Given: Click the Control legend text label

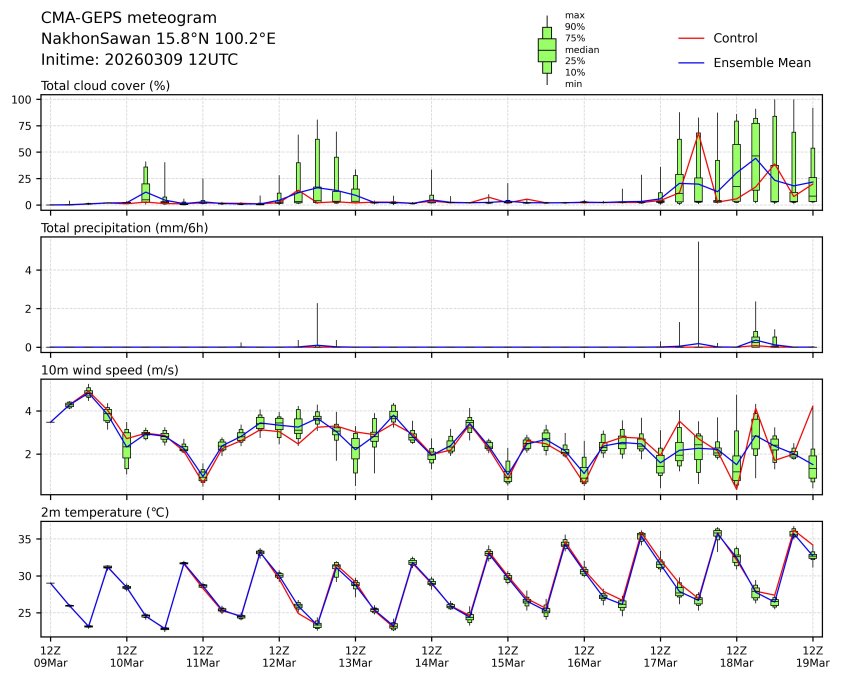Looking at the screenshot, I should coord(735,38).
